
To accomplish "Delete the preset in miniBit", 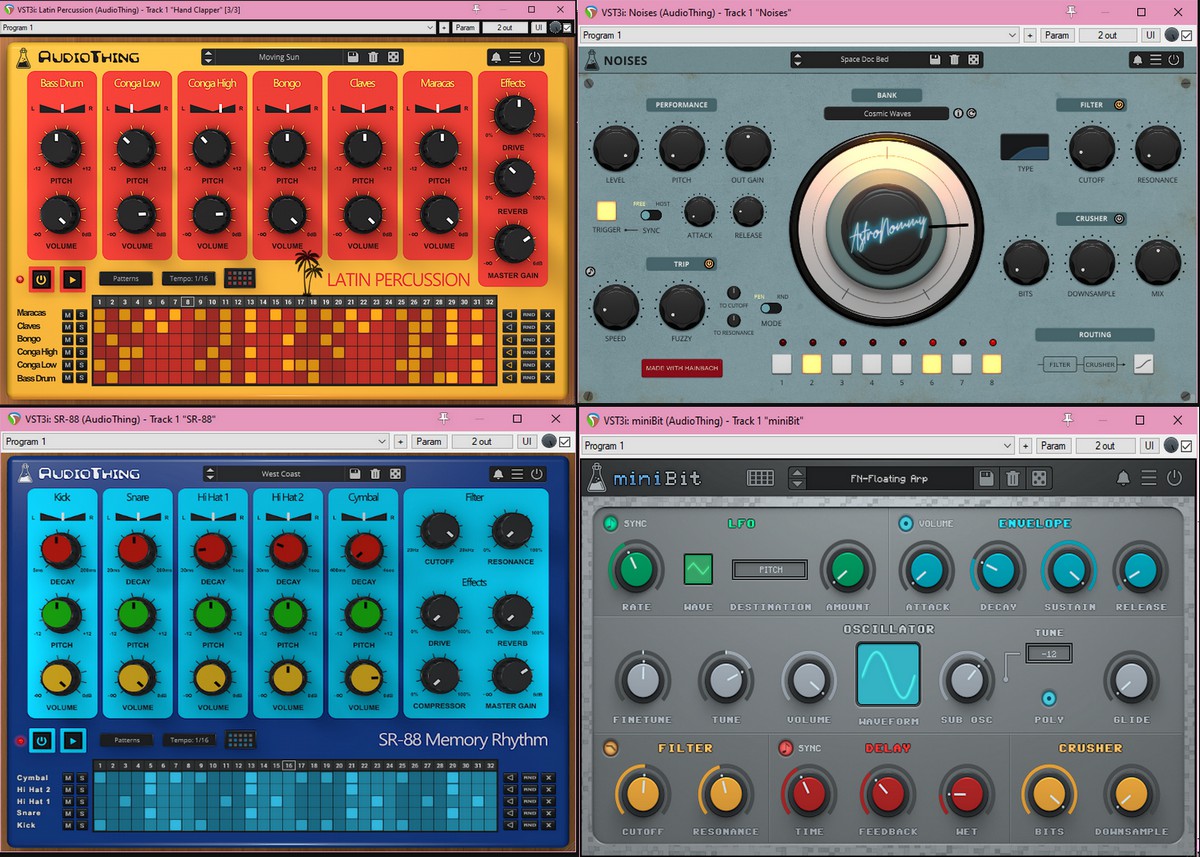I will (1013, 478).
